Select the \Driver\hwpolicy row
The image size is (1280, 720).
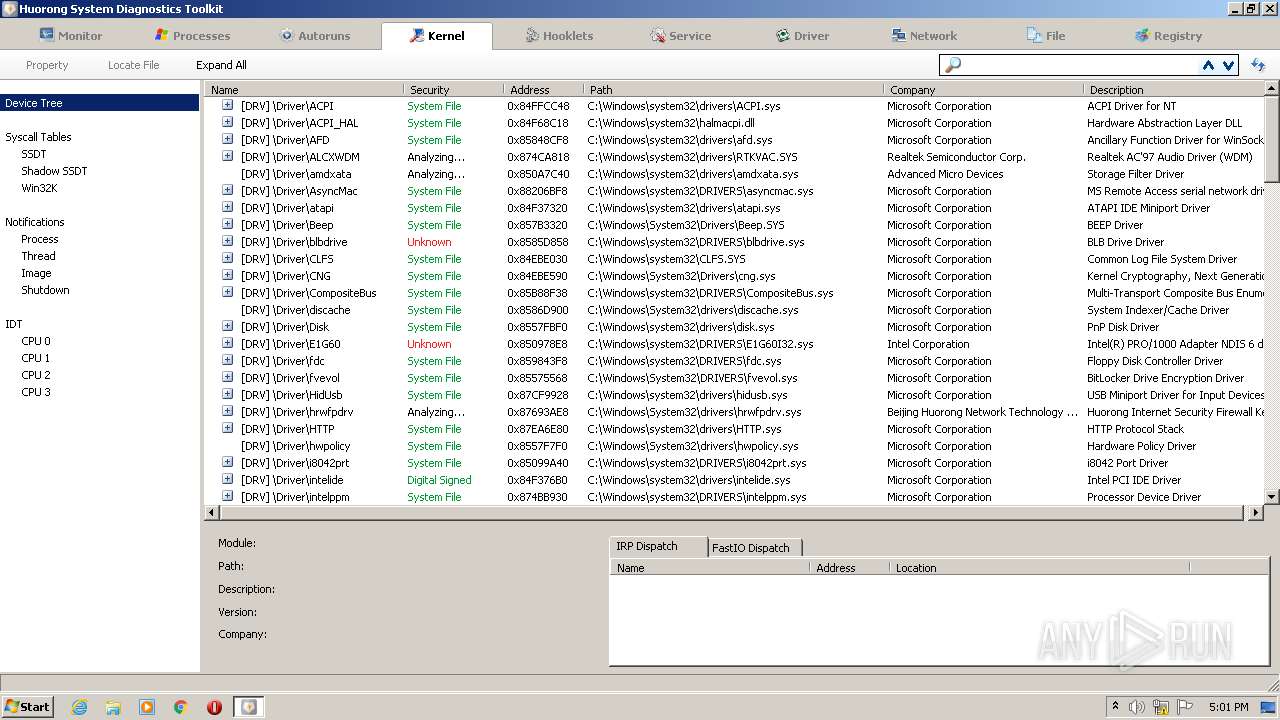735,446
